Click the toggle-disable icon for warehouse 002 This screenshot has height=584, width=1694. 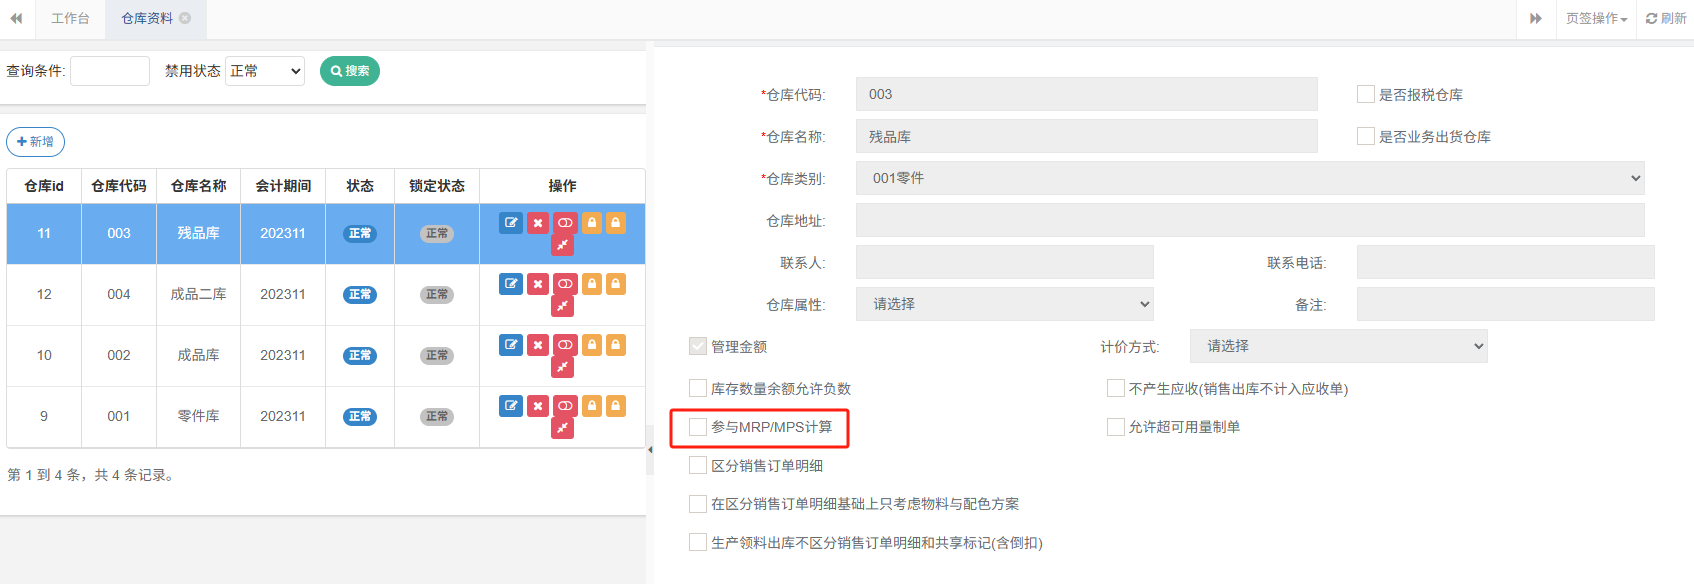(x=565, y=345)
